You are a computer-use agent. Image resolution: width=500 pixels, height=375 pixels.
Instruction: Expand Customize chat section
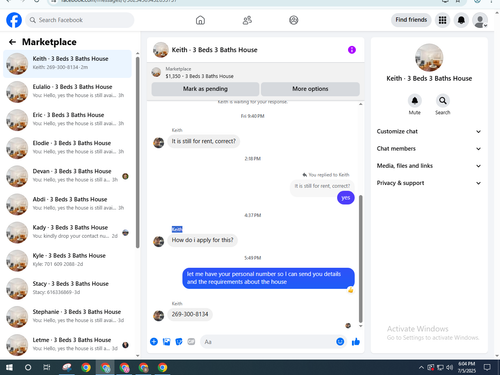(x=429, y=131)
